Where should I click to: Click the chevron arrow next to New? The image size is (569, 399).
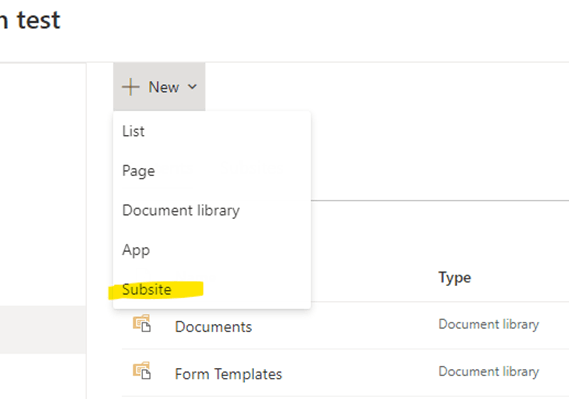192,87
